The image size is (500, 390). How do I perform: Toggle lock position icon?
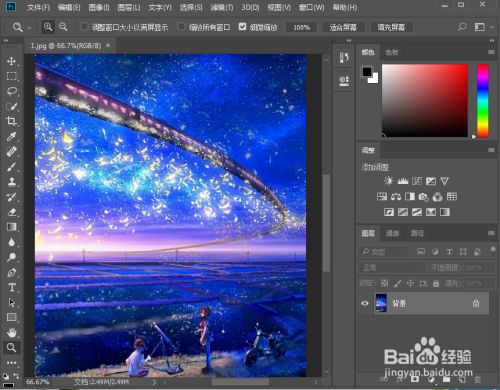click(x=410, y=283)
